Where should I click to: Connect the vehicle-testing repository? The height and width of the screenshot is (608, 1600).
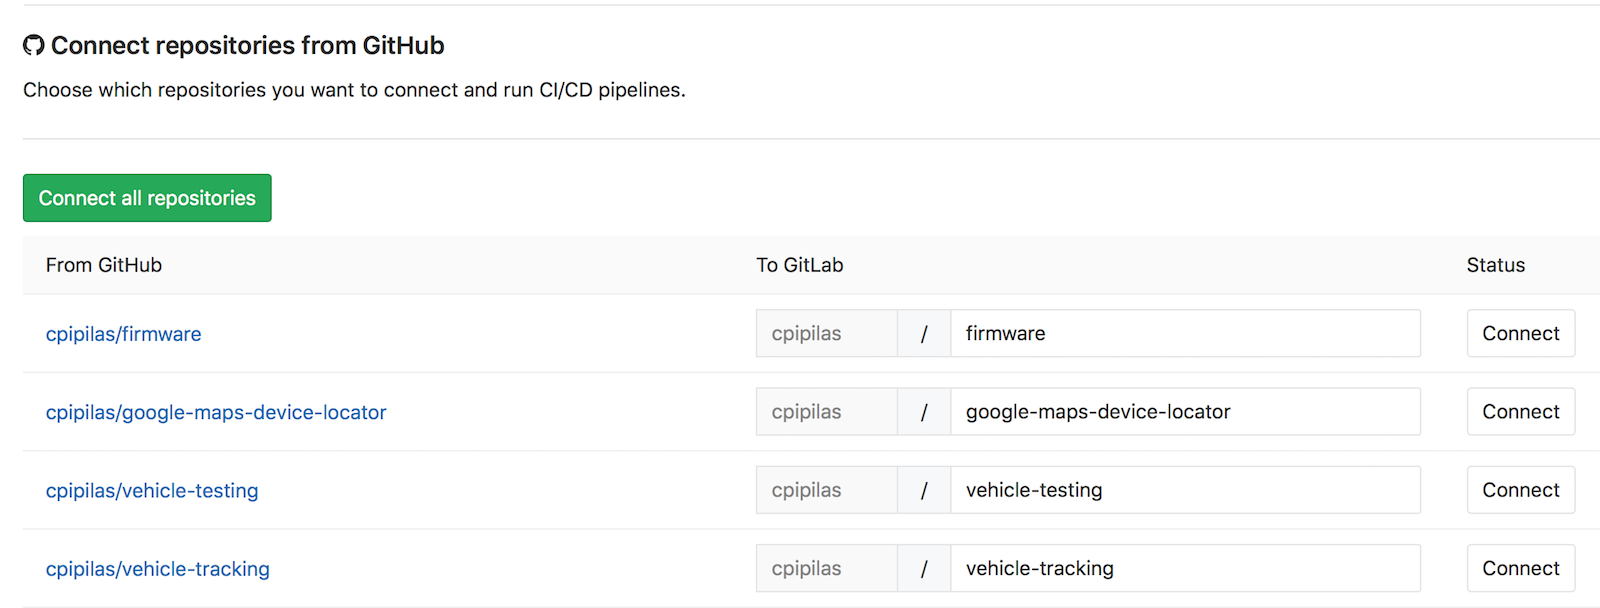pos(1520,490)
